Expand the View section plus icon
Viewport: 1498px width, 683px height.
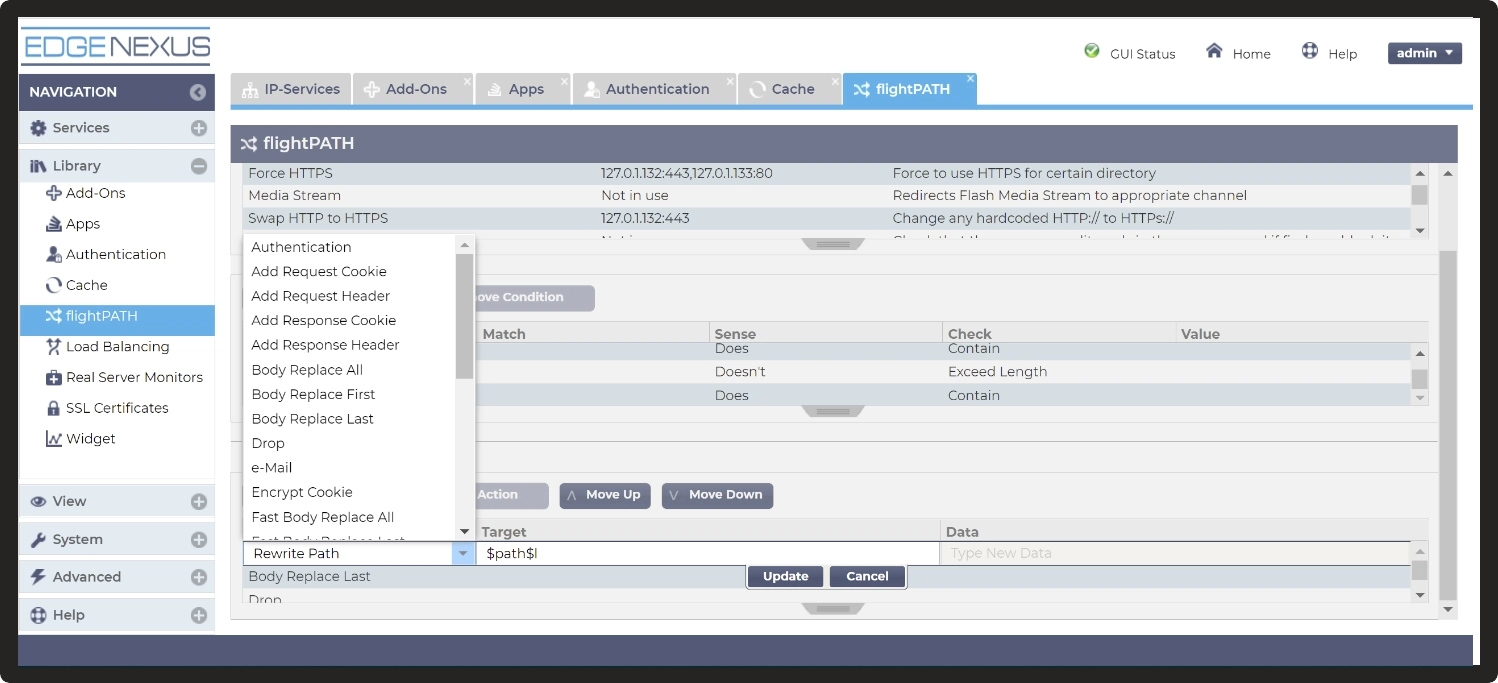(x=198, y=502)
